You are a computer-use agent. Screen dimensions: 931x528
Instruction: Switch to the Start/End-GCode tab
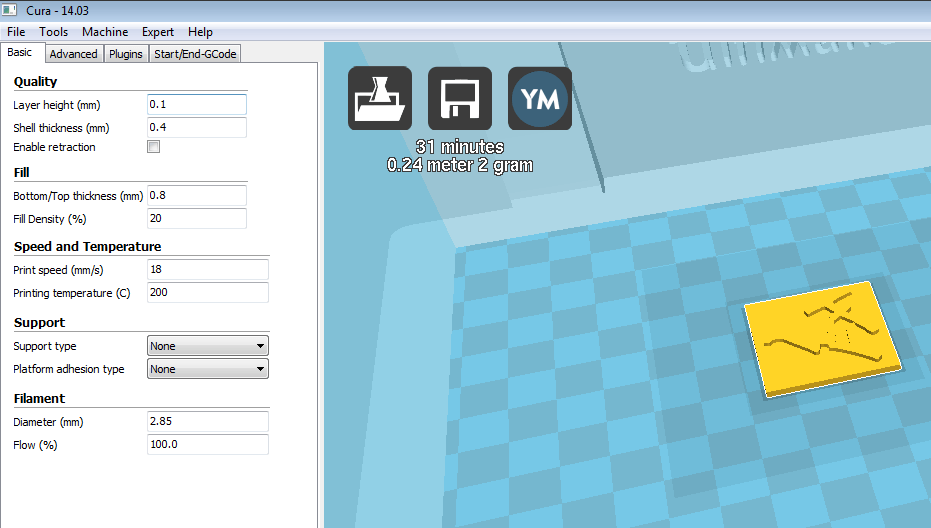click(195, 54)
